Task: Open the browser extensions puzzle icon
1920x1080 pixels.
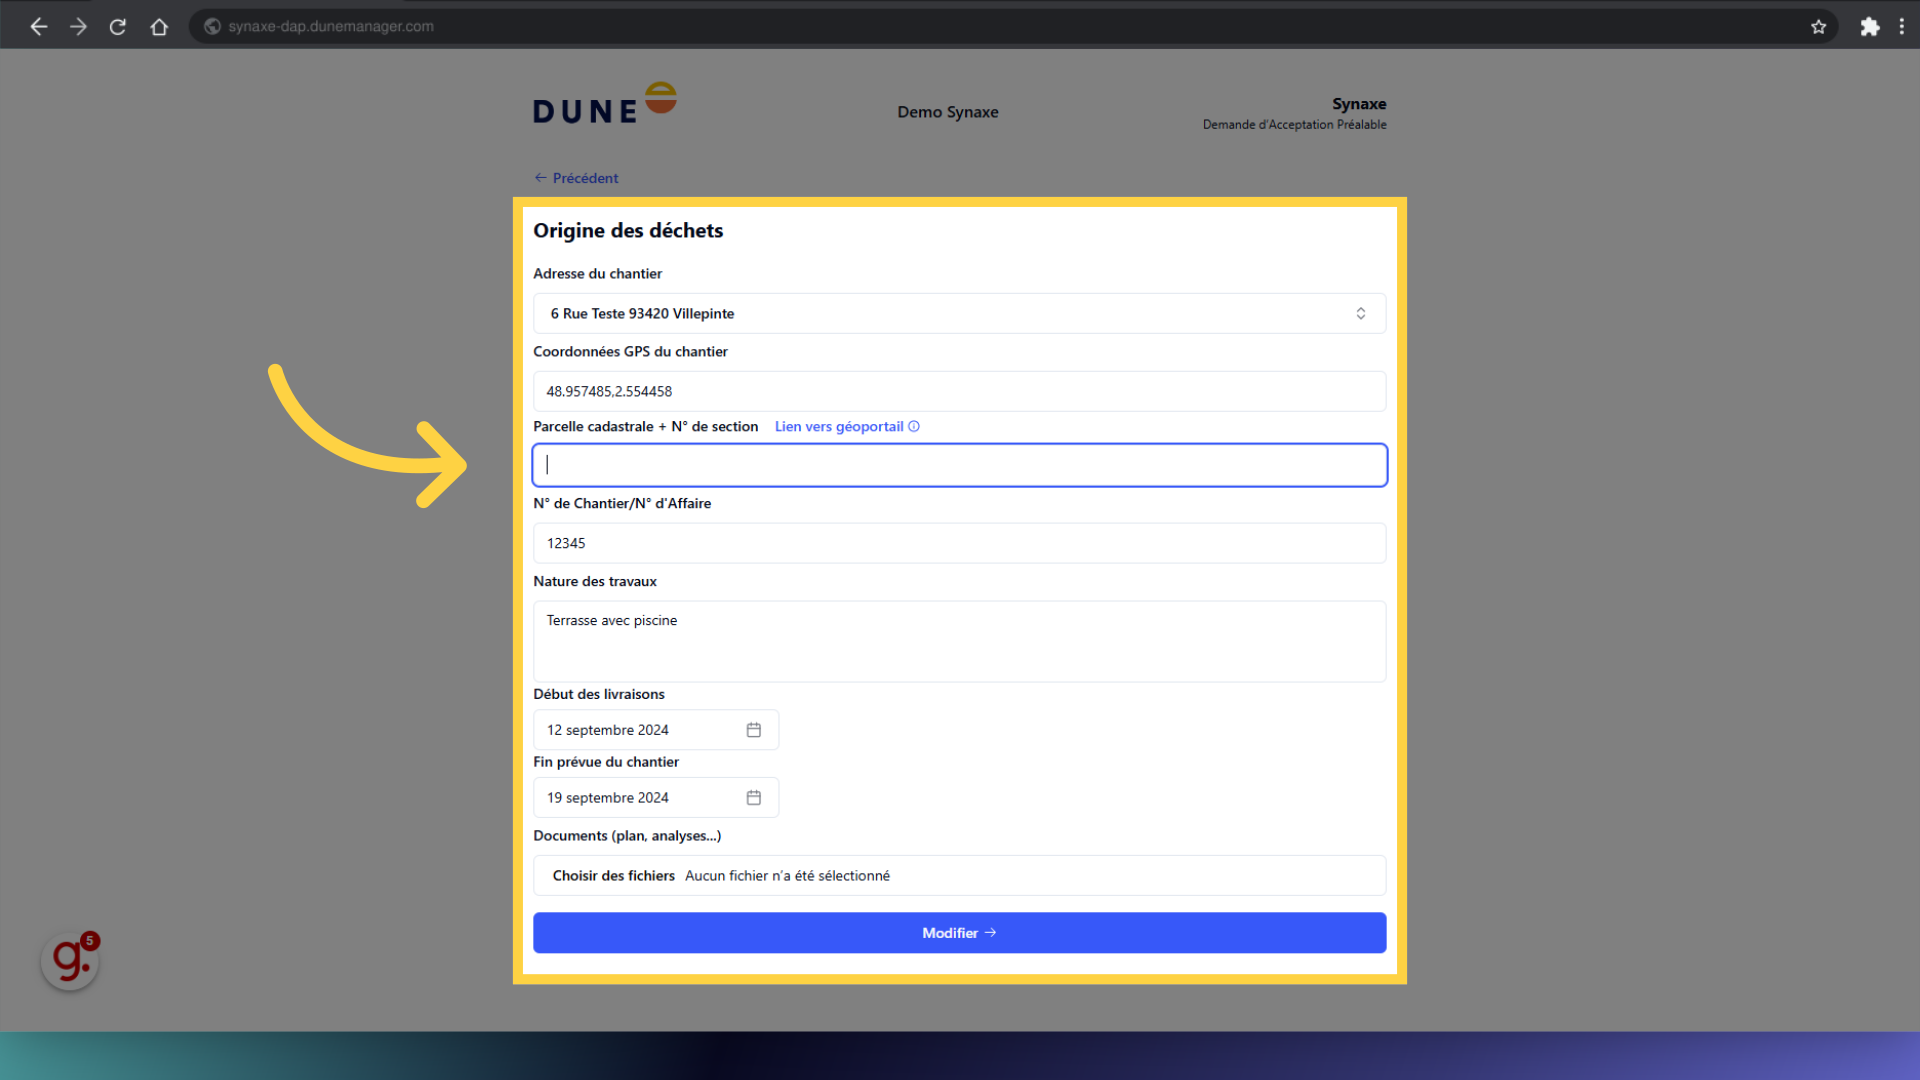Action: pos(1869,27)
